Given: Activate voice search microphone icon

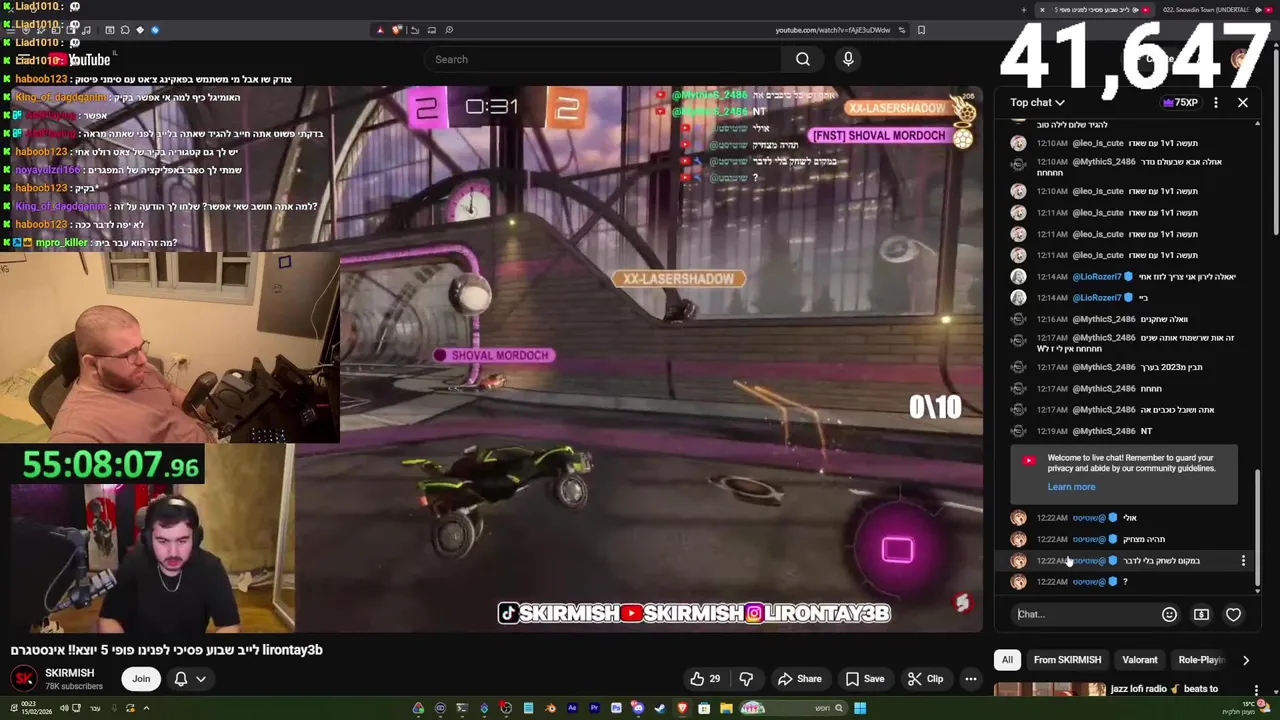Looking at the screenshot, I should pyautogui.click(x=848, y=59).
